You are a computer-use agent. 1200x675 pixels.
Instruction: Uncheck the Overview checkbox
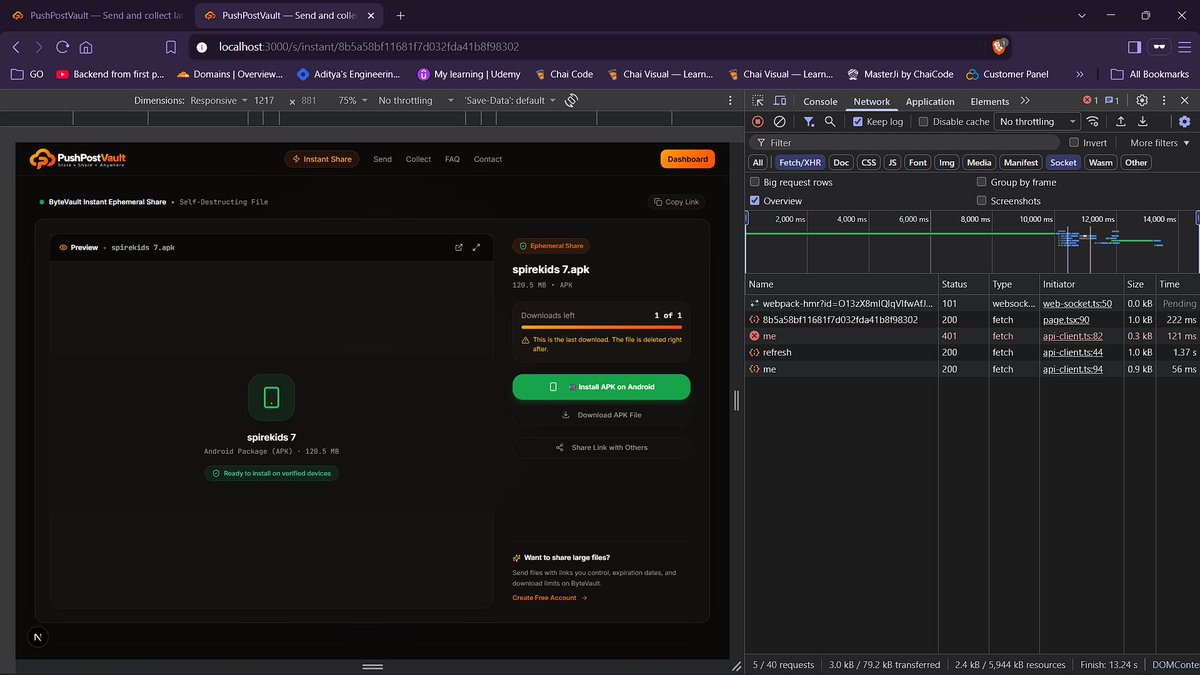755,200
